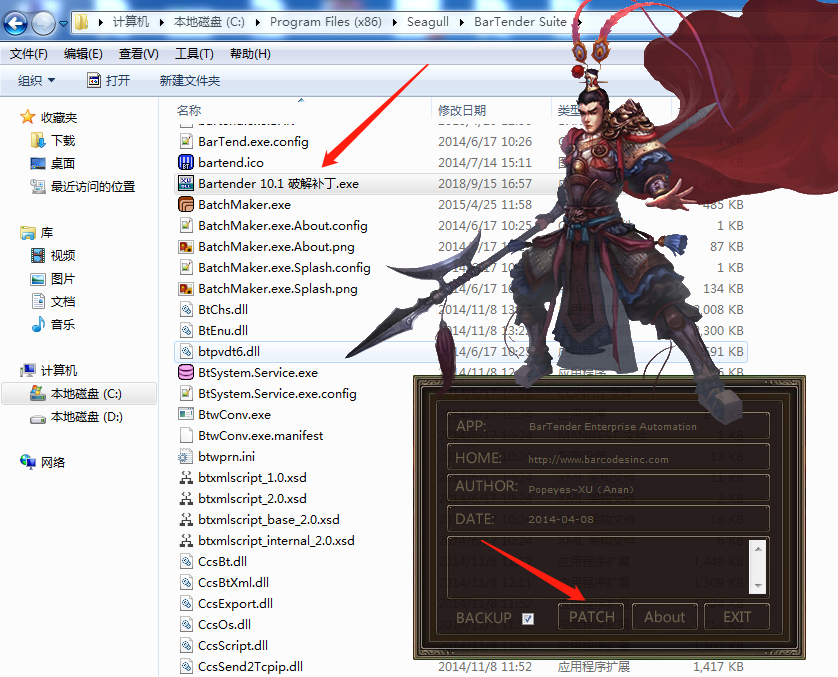The width and height of the screenshot is (838, 677).
Task: Sort by the 修改日期 column header
Action: (x=462, y=111)
